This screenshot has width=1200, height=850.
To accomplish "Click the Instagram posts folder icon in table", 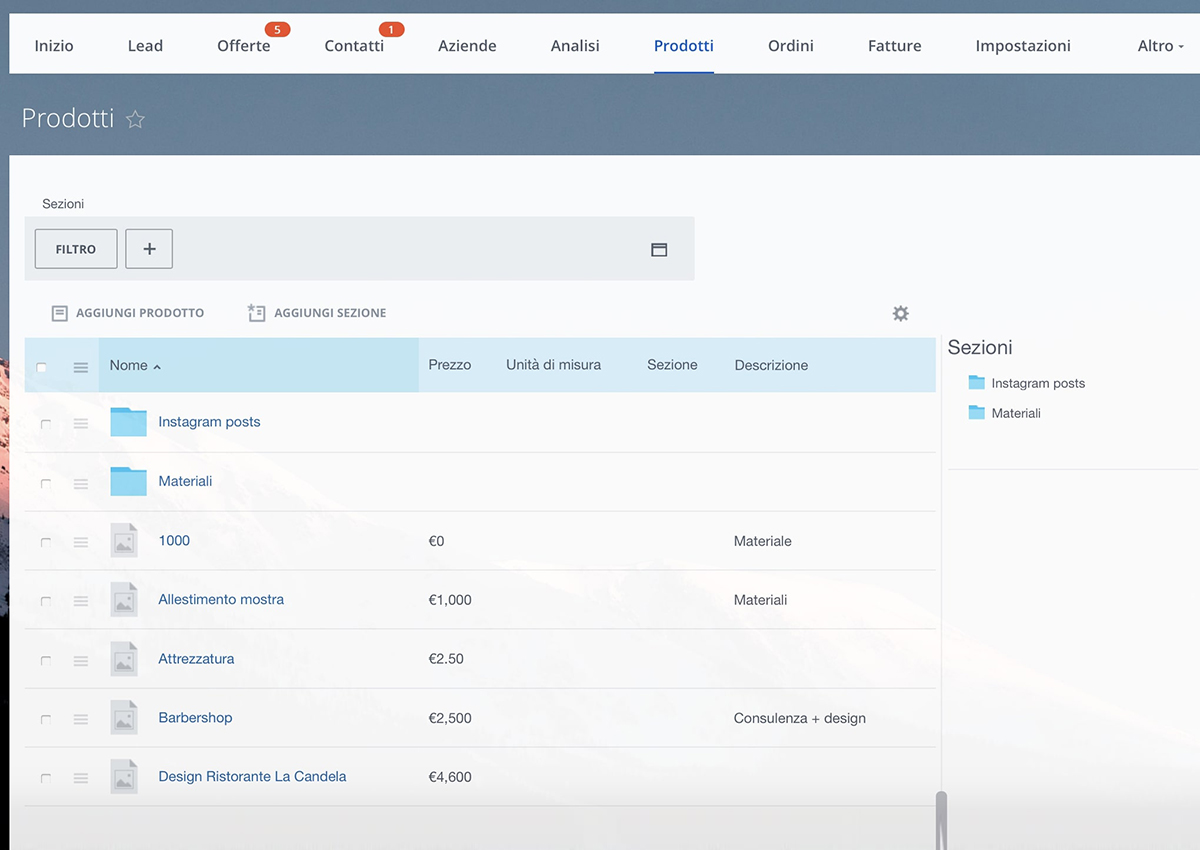I will pyautogui.click(x=128, y=422).
